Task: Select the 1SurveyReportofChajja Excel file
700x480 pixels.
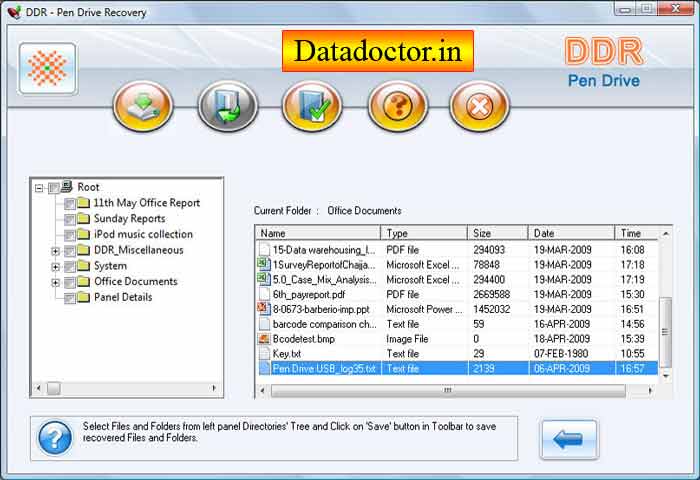Action: (x=457, y=265)
